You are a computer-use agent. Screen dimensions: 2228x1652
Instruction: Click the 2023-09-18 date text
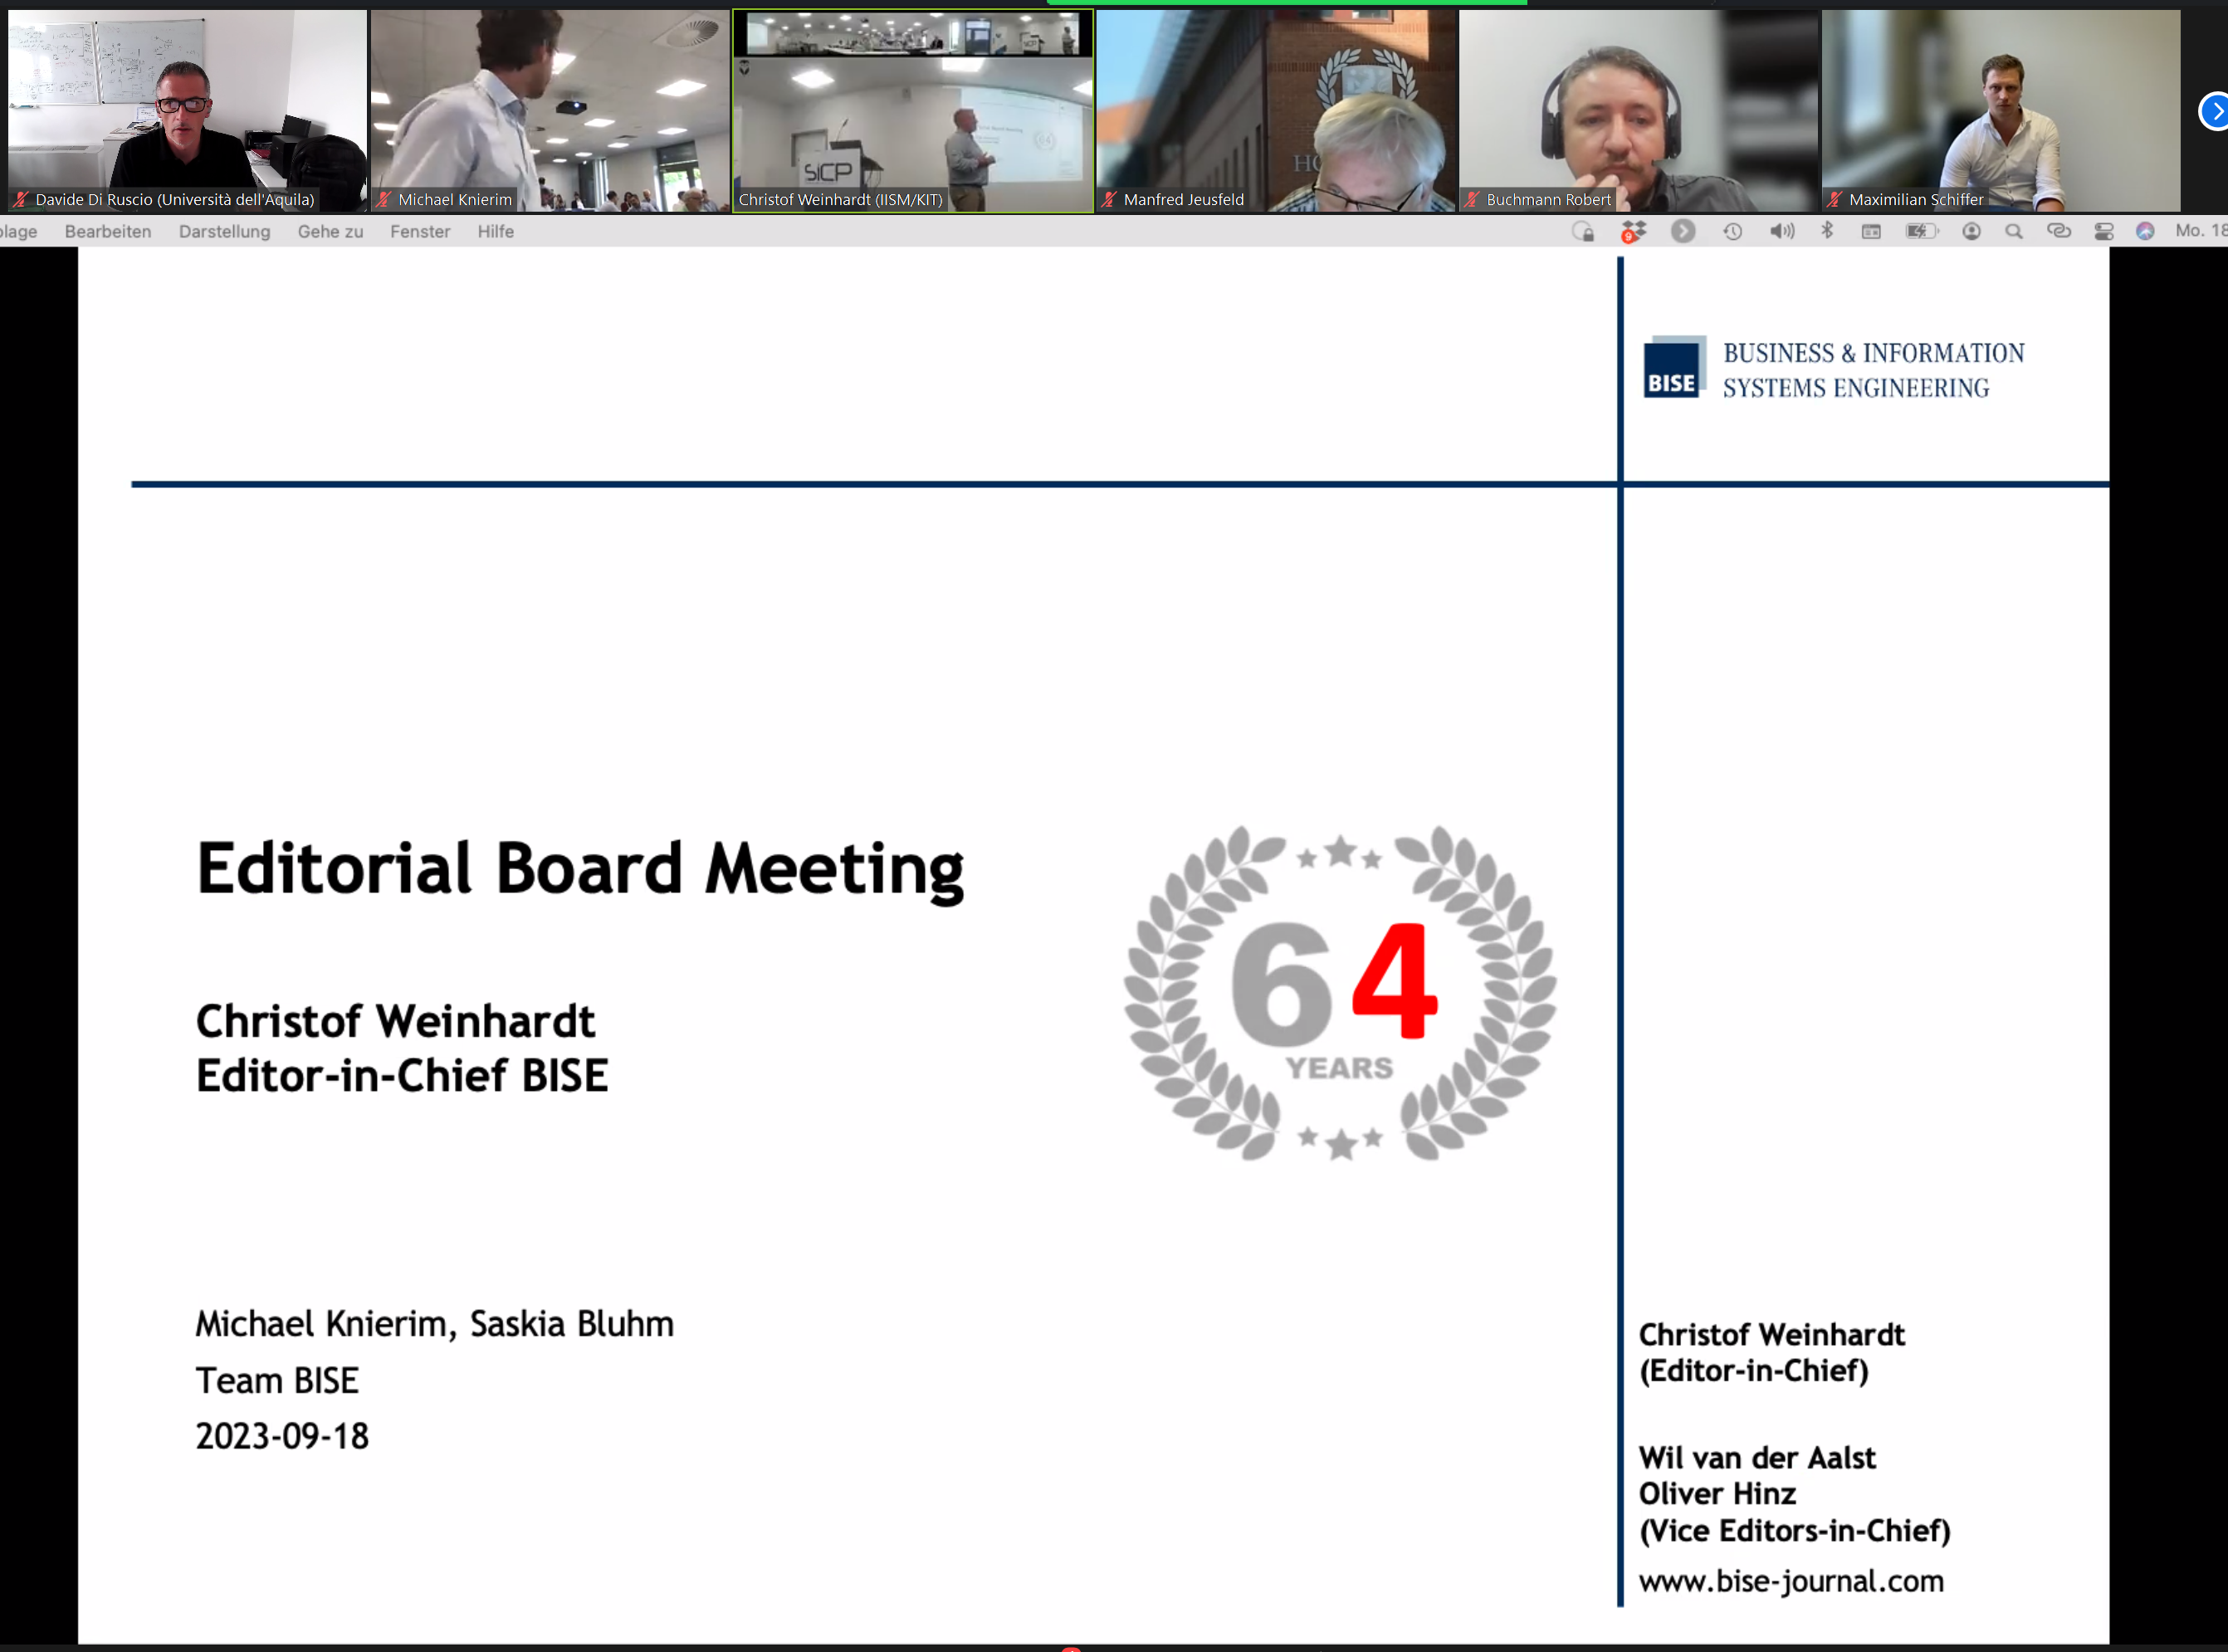click(x=282, y=1437)
